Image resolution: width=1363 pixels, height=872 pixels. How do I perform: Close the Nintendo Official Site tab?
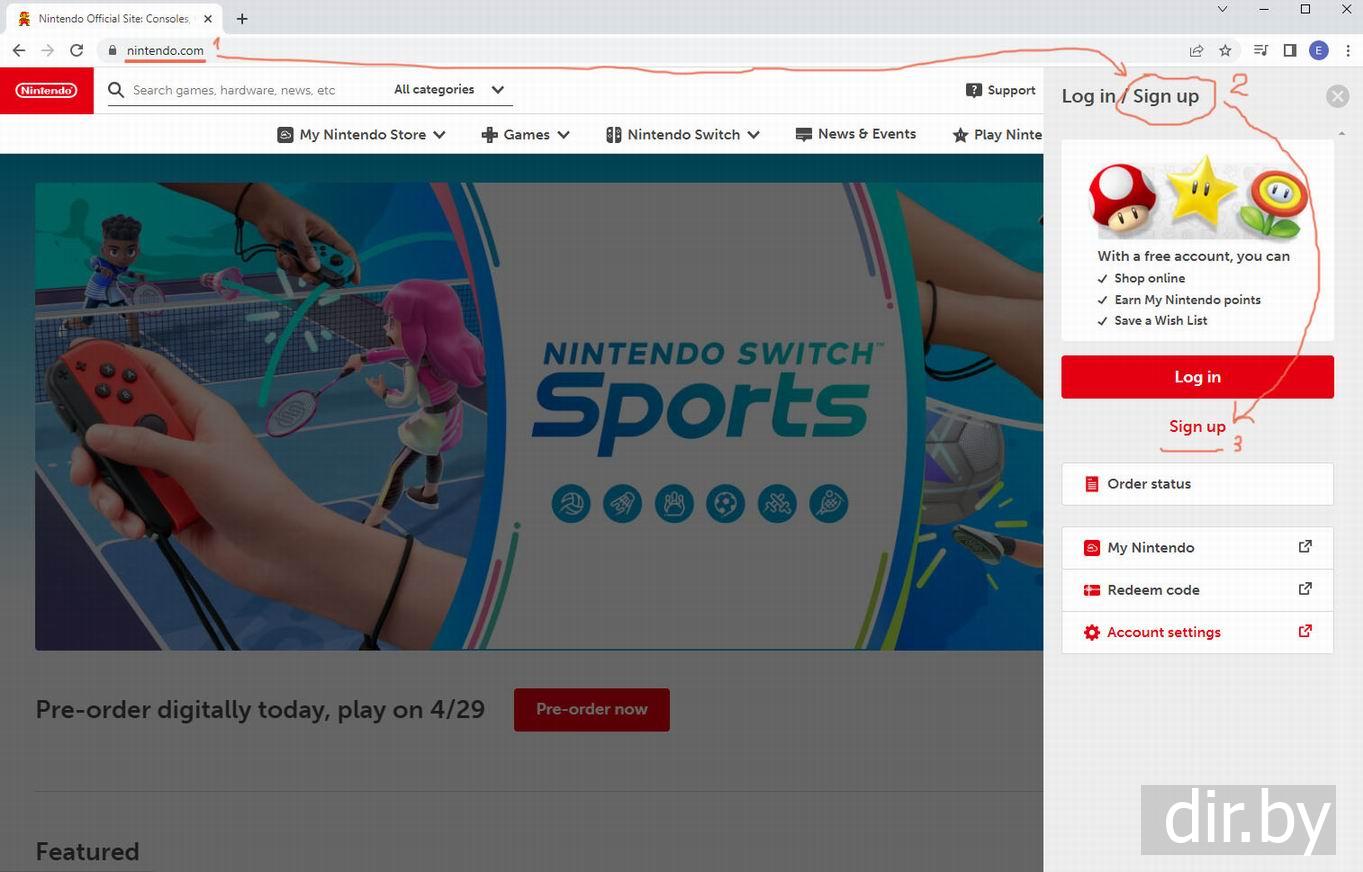pos(208,18)
